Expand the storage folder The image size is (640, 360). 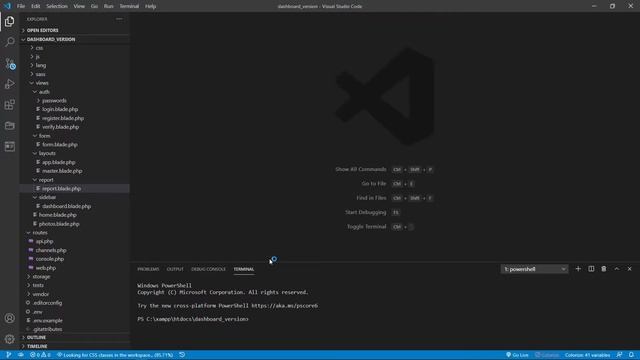[41, 277]
